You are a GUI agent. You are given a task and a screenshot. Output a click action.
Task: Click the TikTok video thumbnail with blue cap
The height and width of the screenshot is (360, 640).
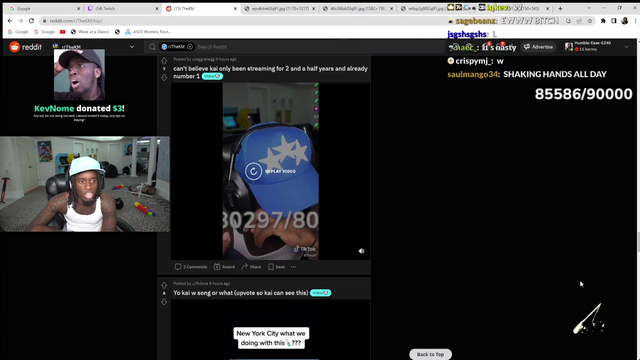pyautogui.click(x=271, y=171)
